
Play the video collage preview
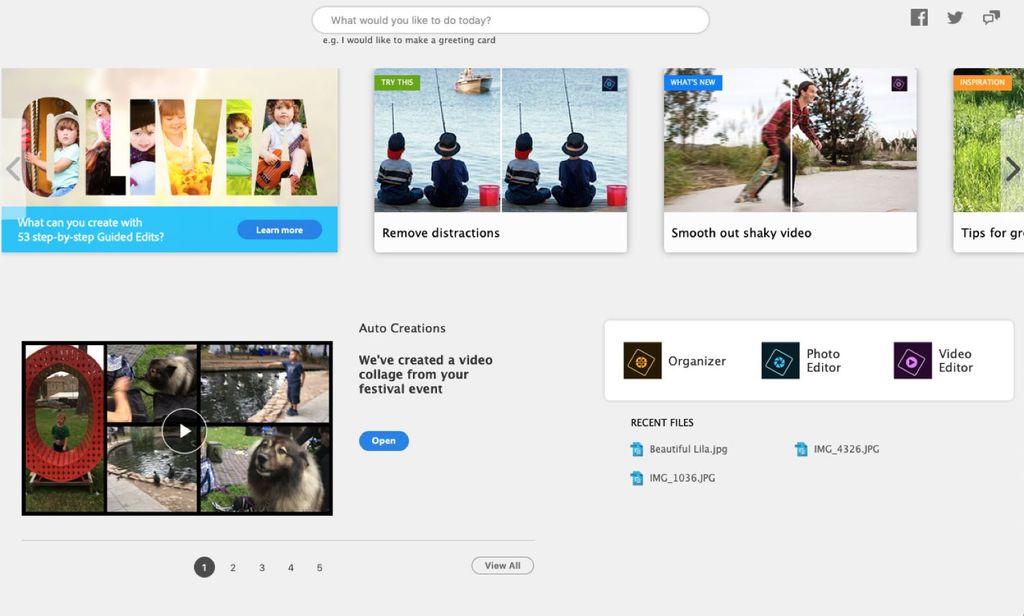click(x=184, y=430)
